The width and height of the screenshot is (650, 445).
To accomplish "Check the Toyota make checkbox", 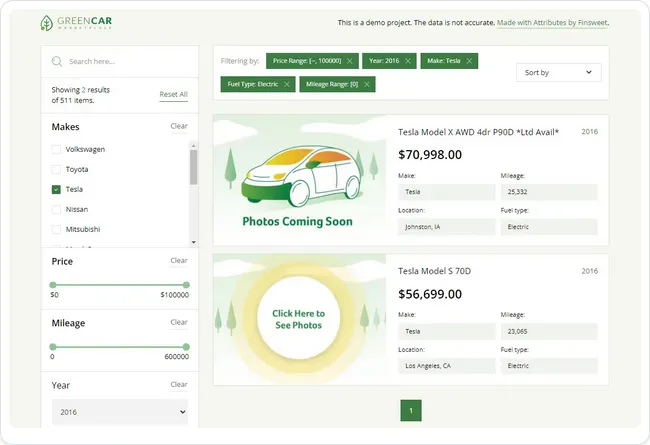I will coord(56,169).
